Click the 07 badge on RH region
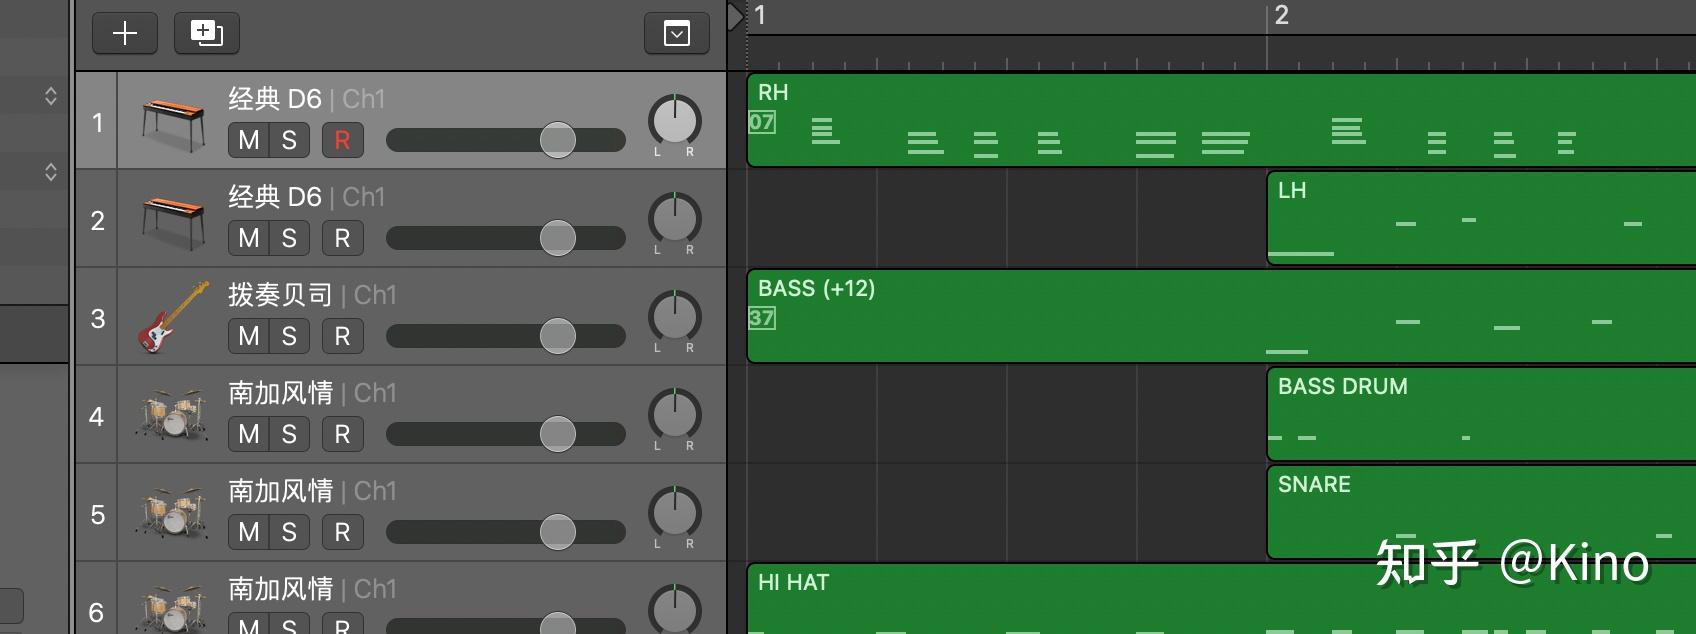Viewport: 1696px width, 634px height. pyautogui.click(x=762, y=122)
